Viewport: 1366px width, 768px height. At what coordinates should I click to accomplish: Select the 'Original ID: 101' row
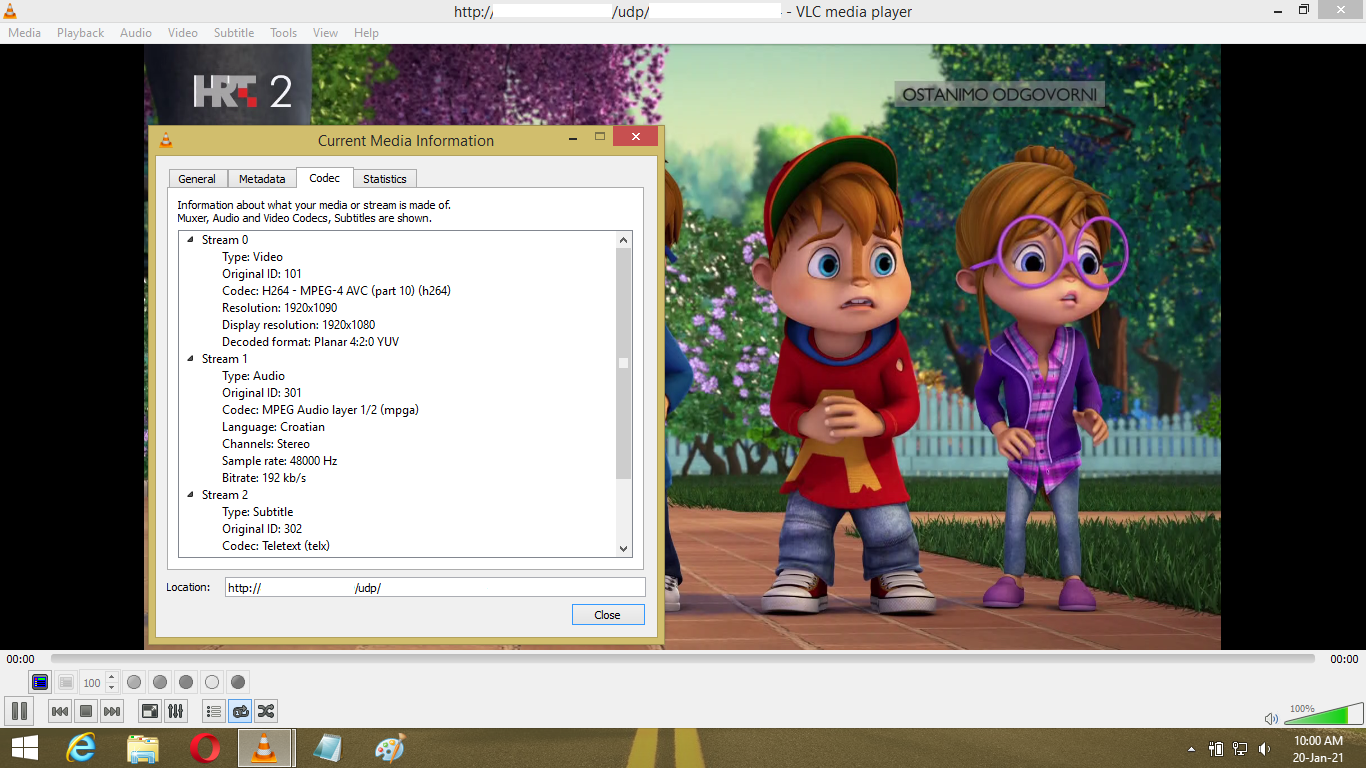pos(262,274)
